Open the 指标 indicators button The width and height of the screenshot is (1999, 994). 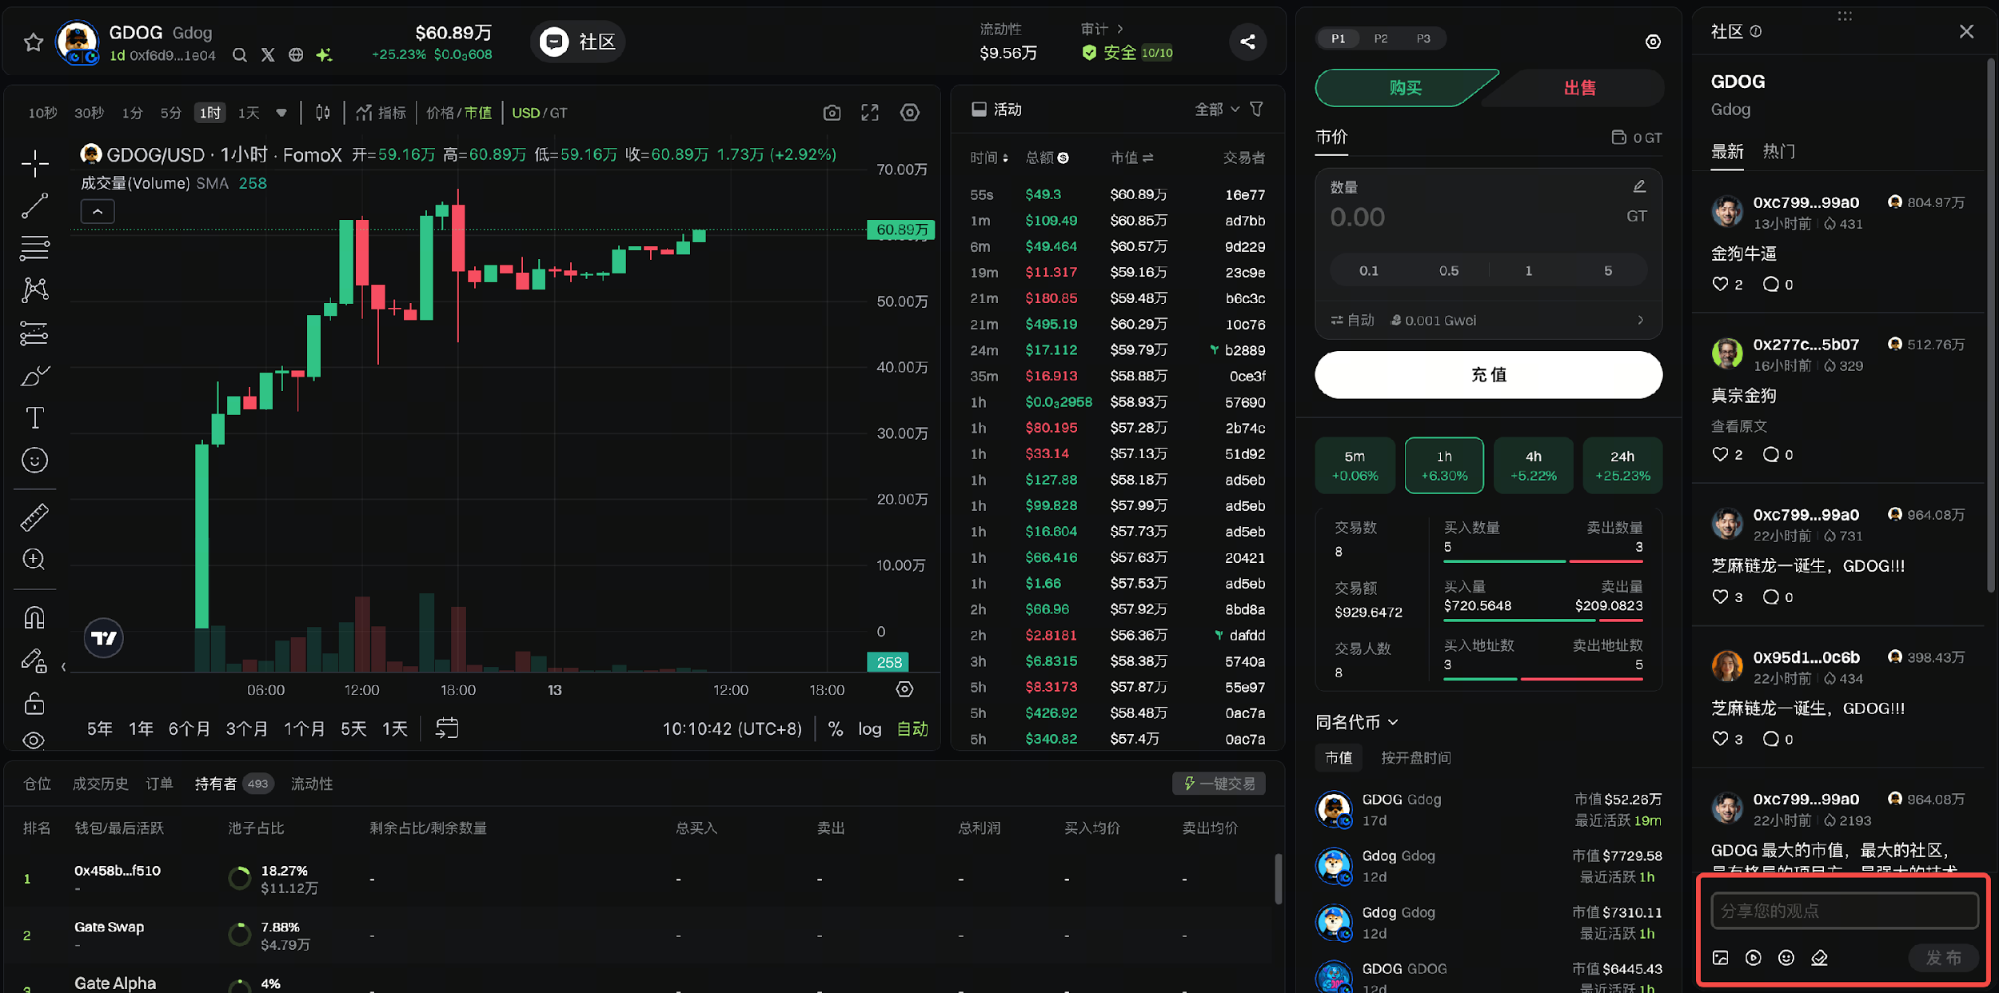(381, 113)
